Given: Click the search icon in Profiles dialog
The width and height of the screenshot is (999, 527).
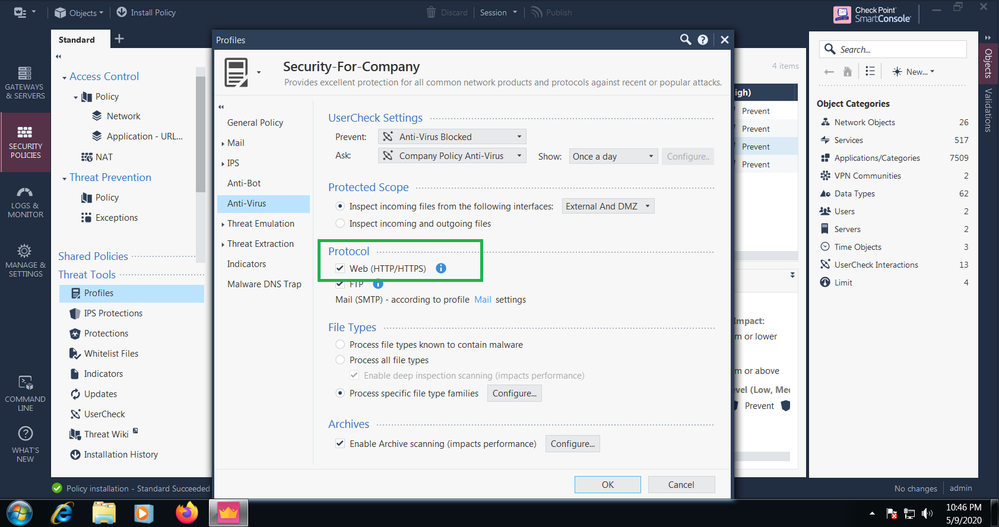Looking at the screenshot, I should pyautogui.click(x=685, y=39).
